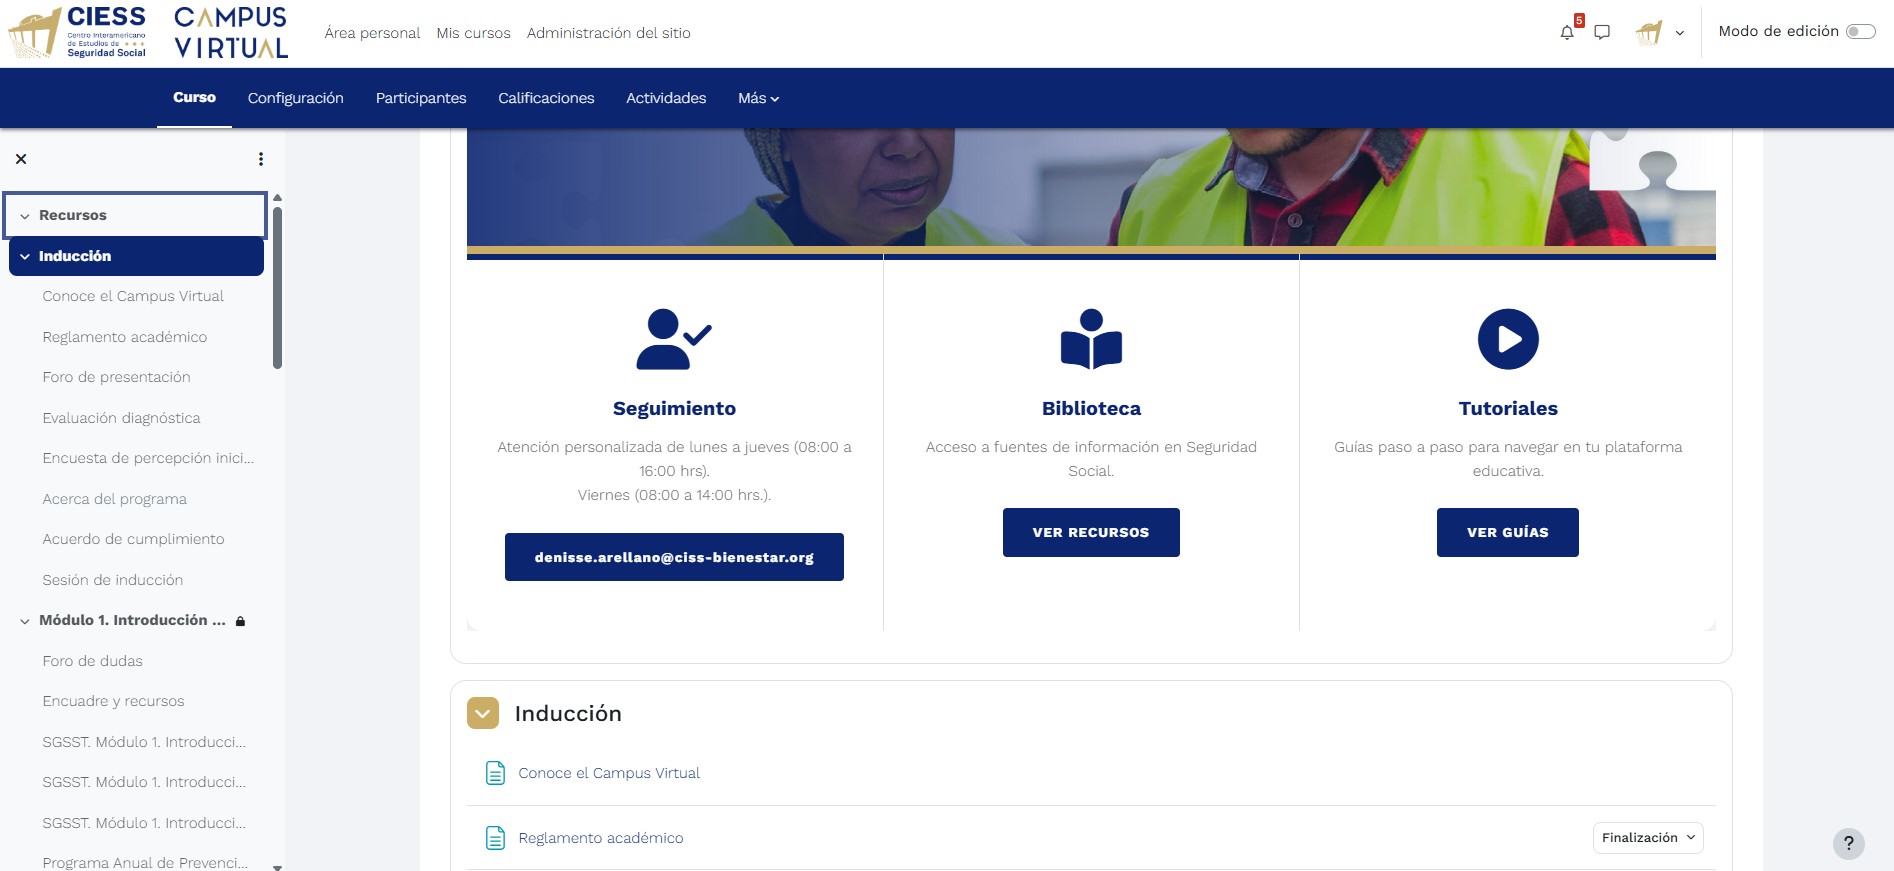
Task: Click the course index scroll-up arrow
Action: (x=277, y=197)
